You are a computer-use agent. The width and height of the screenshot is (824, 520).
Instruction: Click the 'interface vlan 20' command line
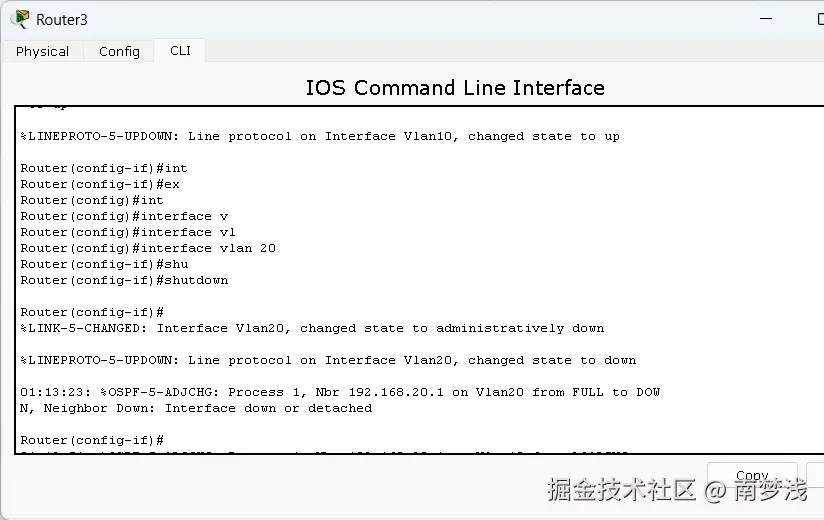coord(148,248)
